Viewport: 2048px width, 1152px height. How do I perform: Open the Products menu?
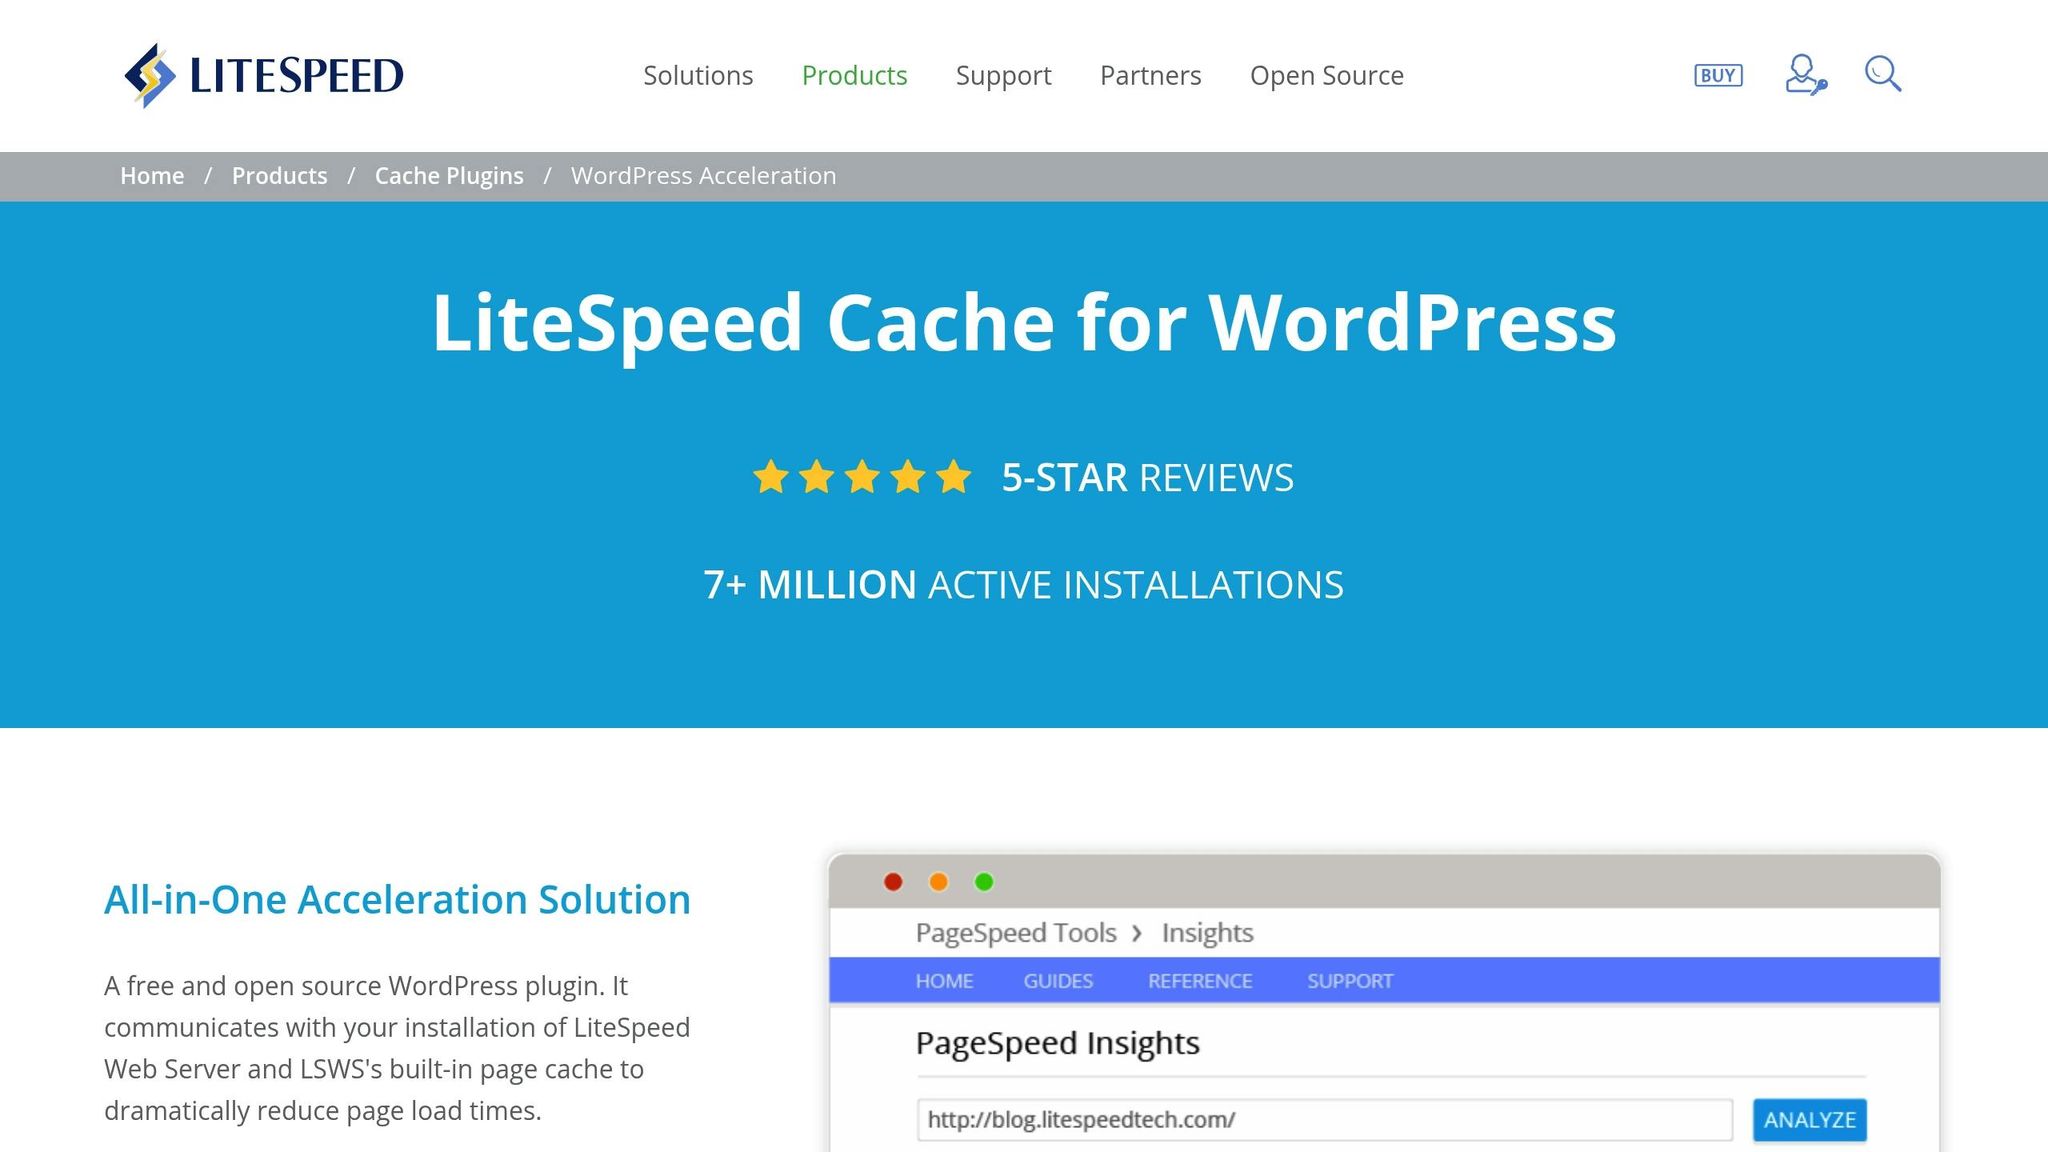855,75
